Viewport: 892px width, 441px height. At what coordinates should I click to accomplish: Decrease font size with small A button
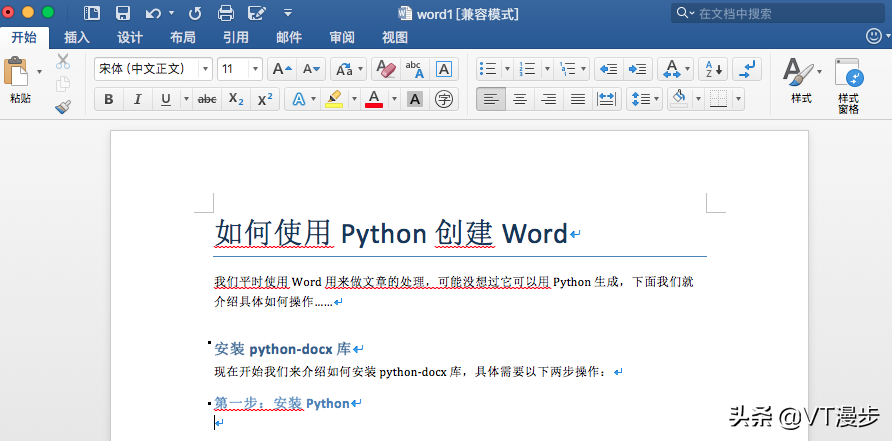[x=311, y=69]
